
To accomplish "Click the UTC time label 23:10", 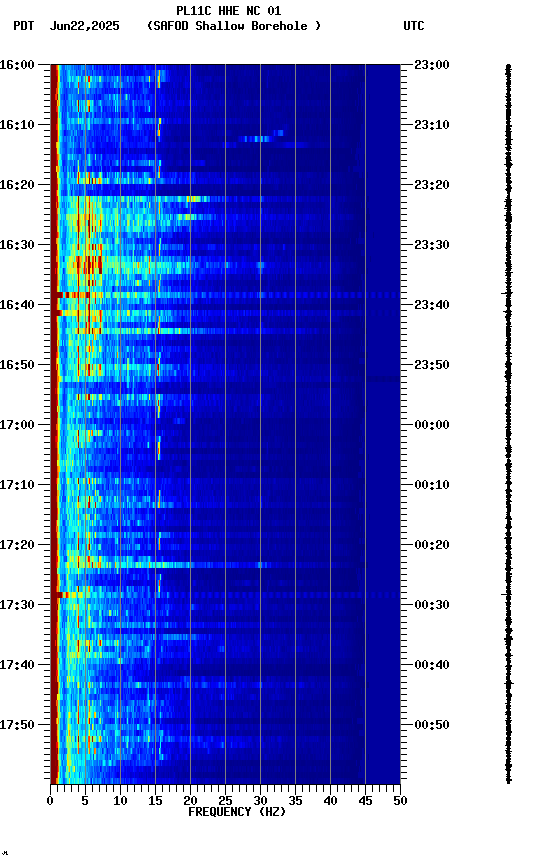I will (x=432, y=125).
